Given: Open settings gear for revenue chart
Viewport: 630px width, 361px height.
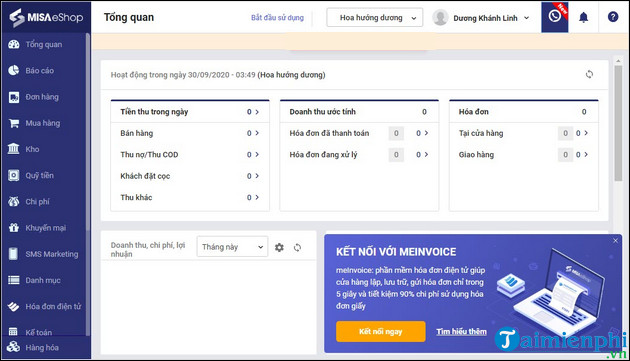Looking at the screenshot, I should [x=279, y=248].
